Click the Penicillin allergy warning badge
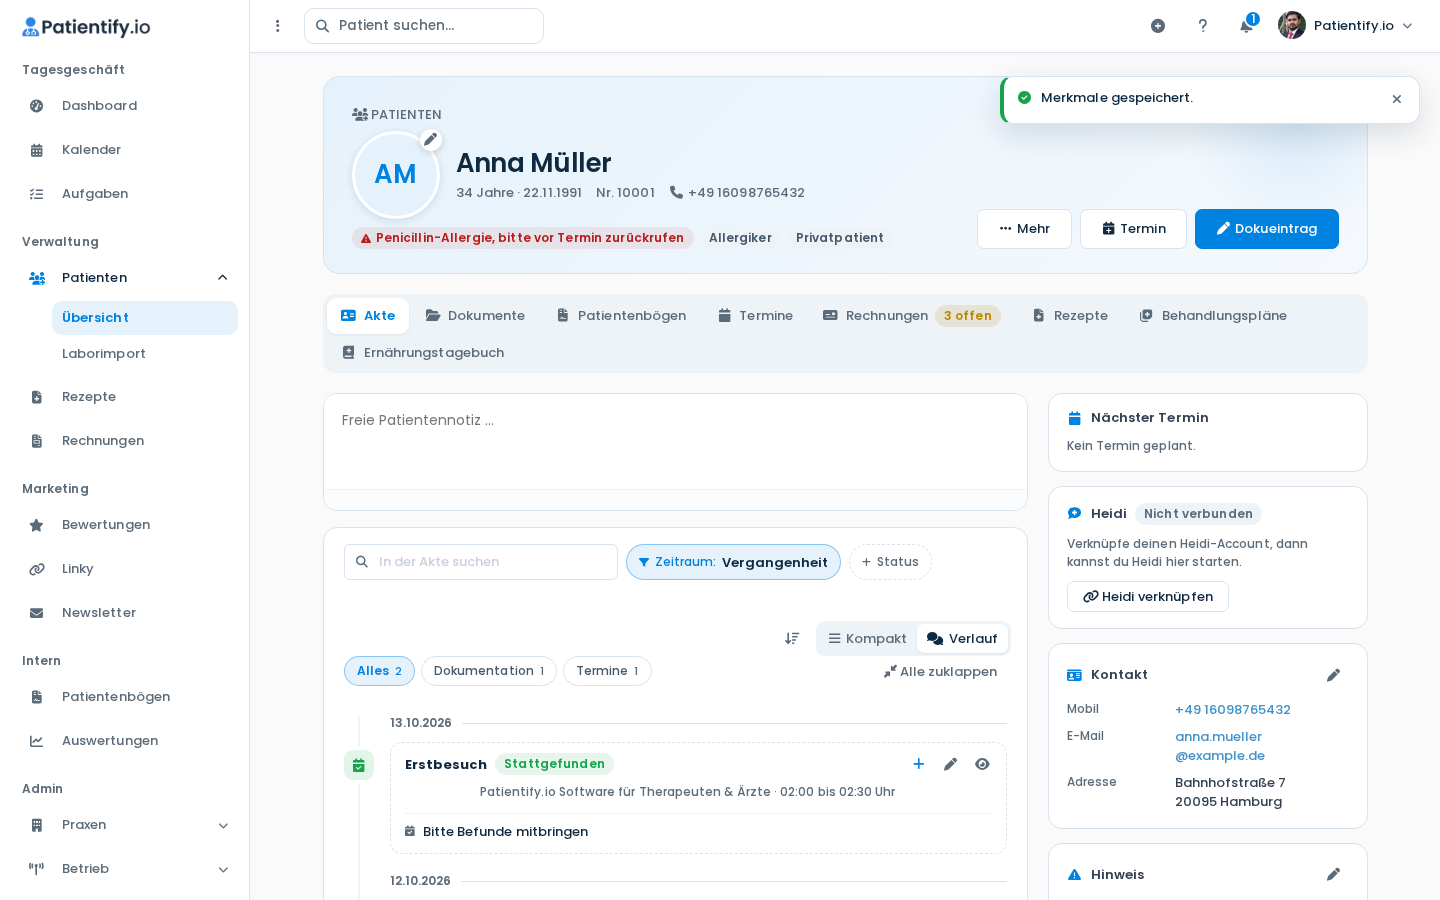The height and width of the screenshot is (900, 1440). pos(522,238)
